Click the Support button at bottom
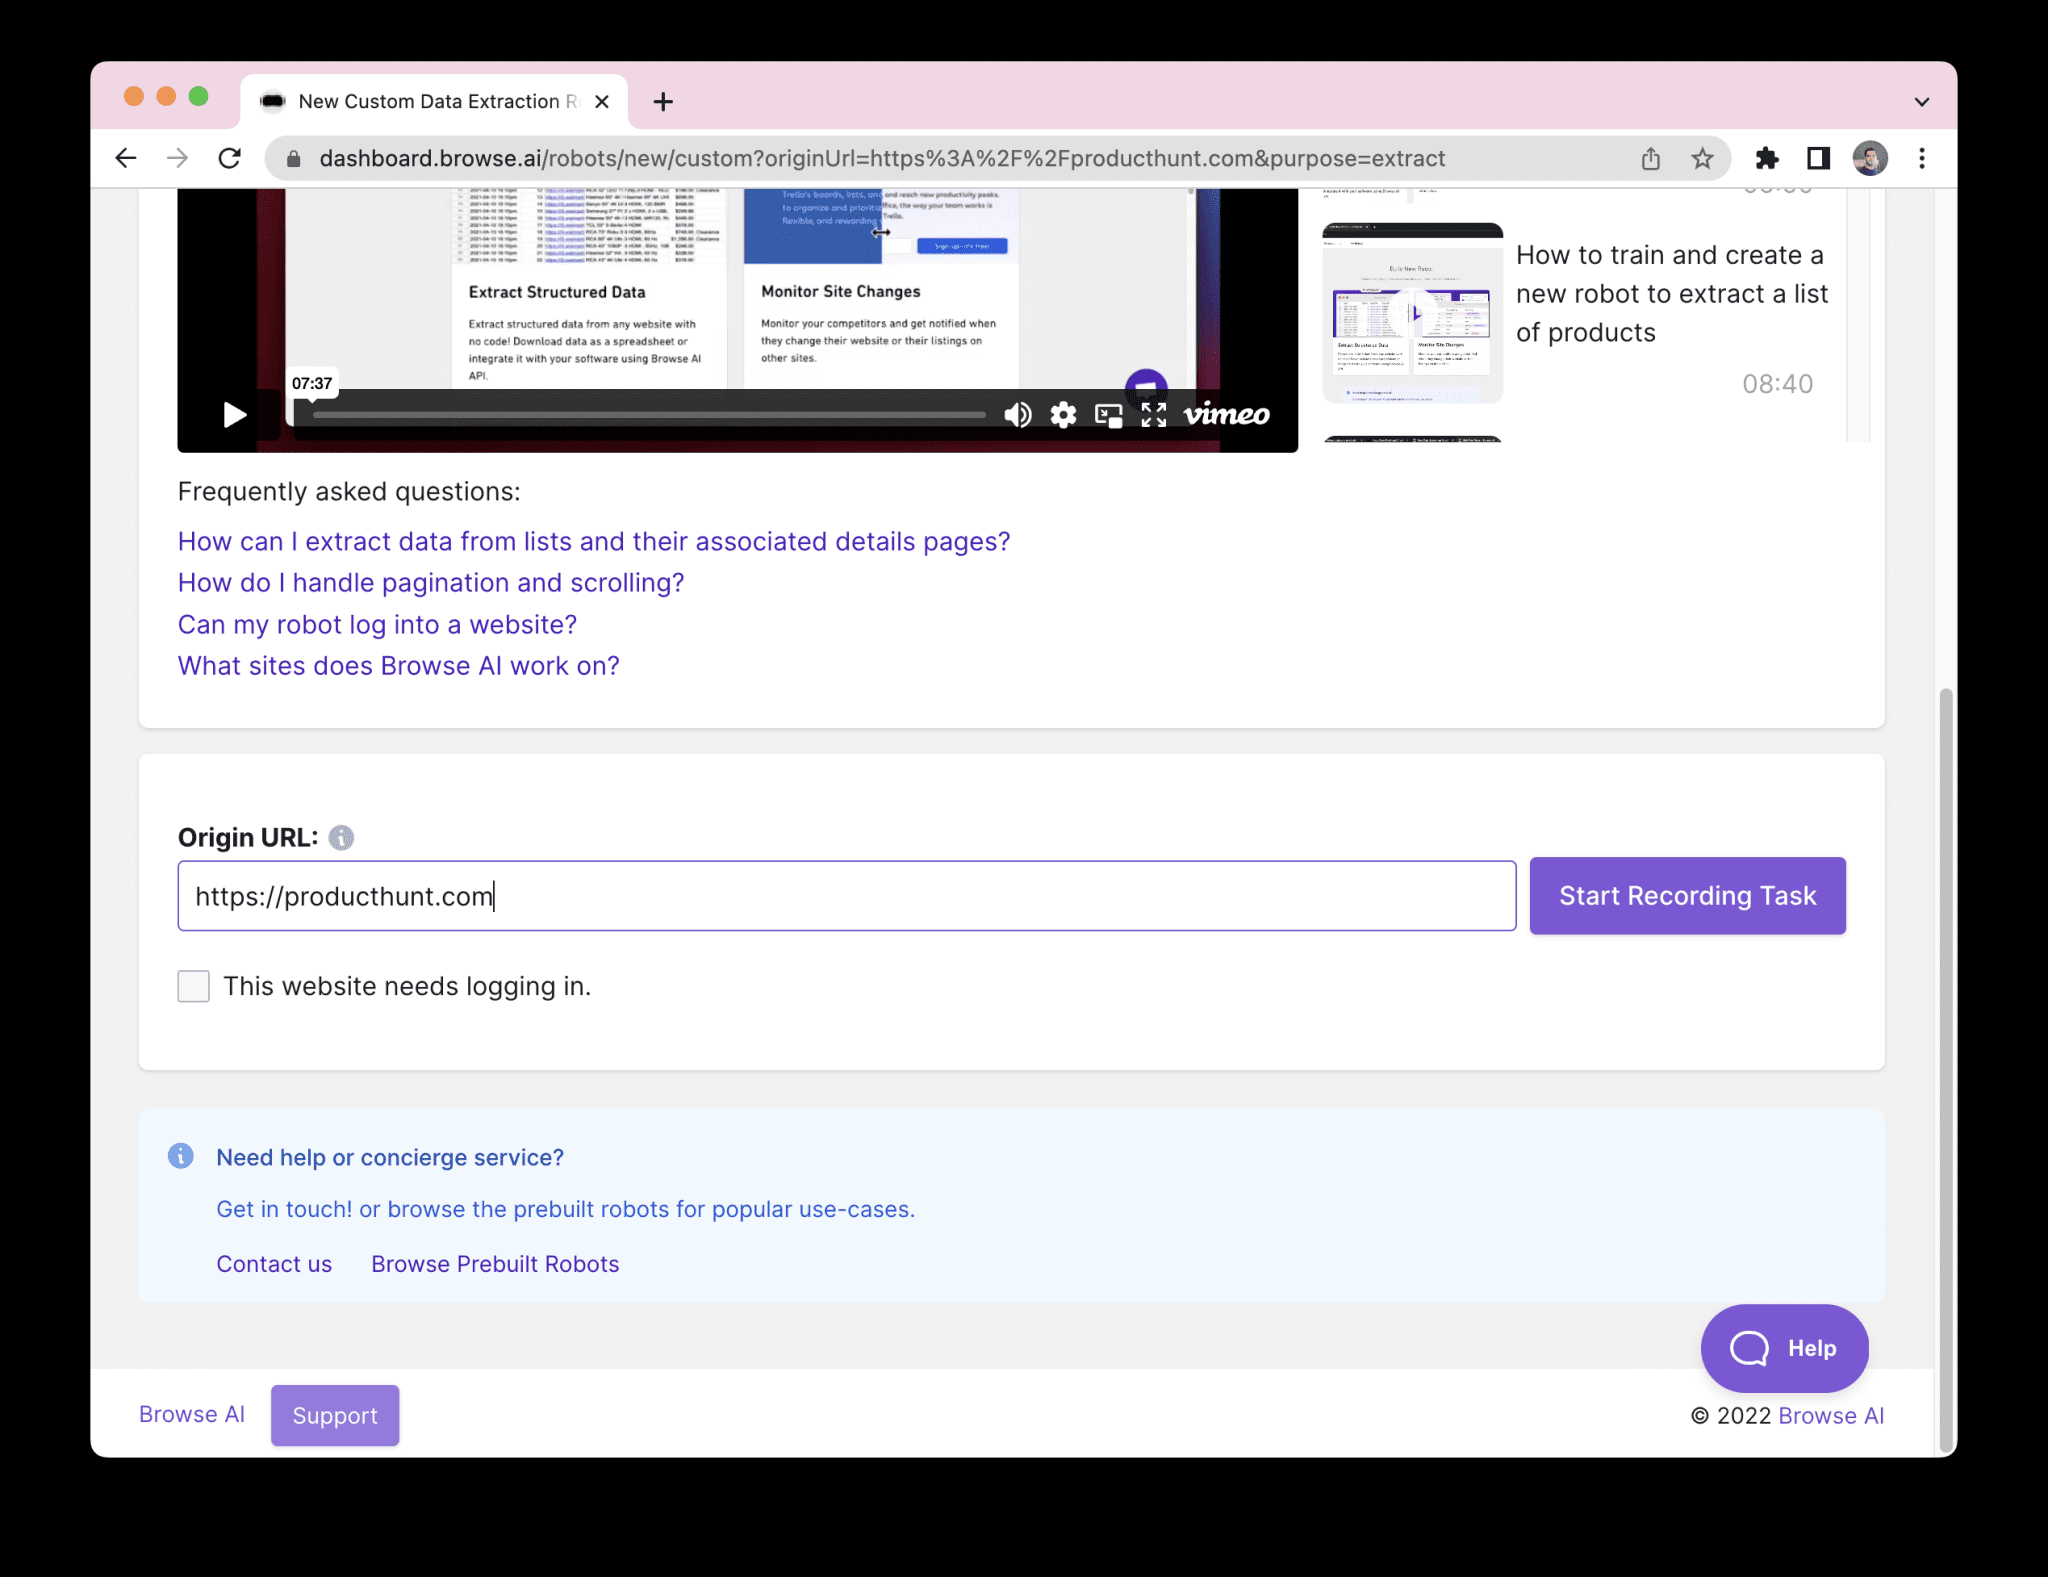The height and width of the screenshot is (1577, 2048). [x=335, y=1415]
